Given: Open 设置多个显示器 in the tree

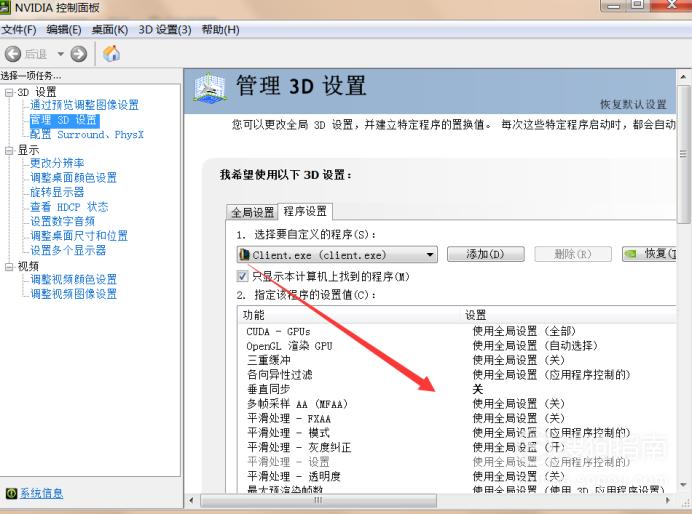Looking at the screenshot, I should tap(68, 251).
